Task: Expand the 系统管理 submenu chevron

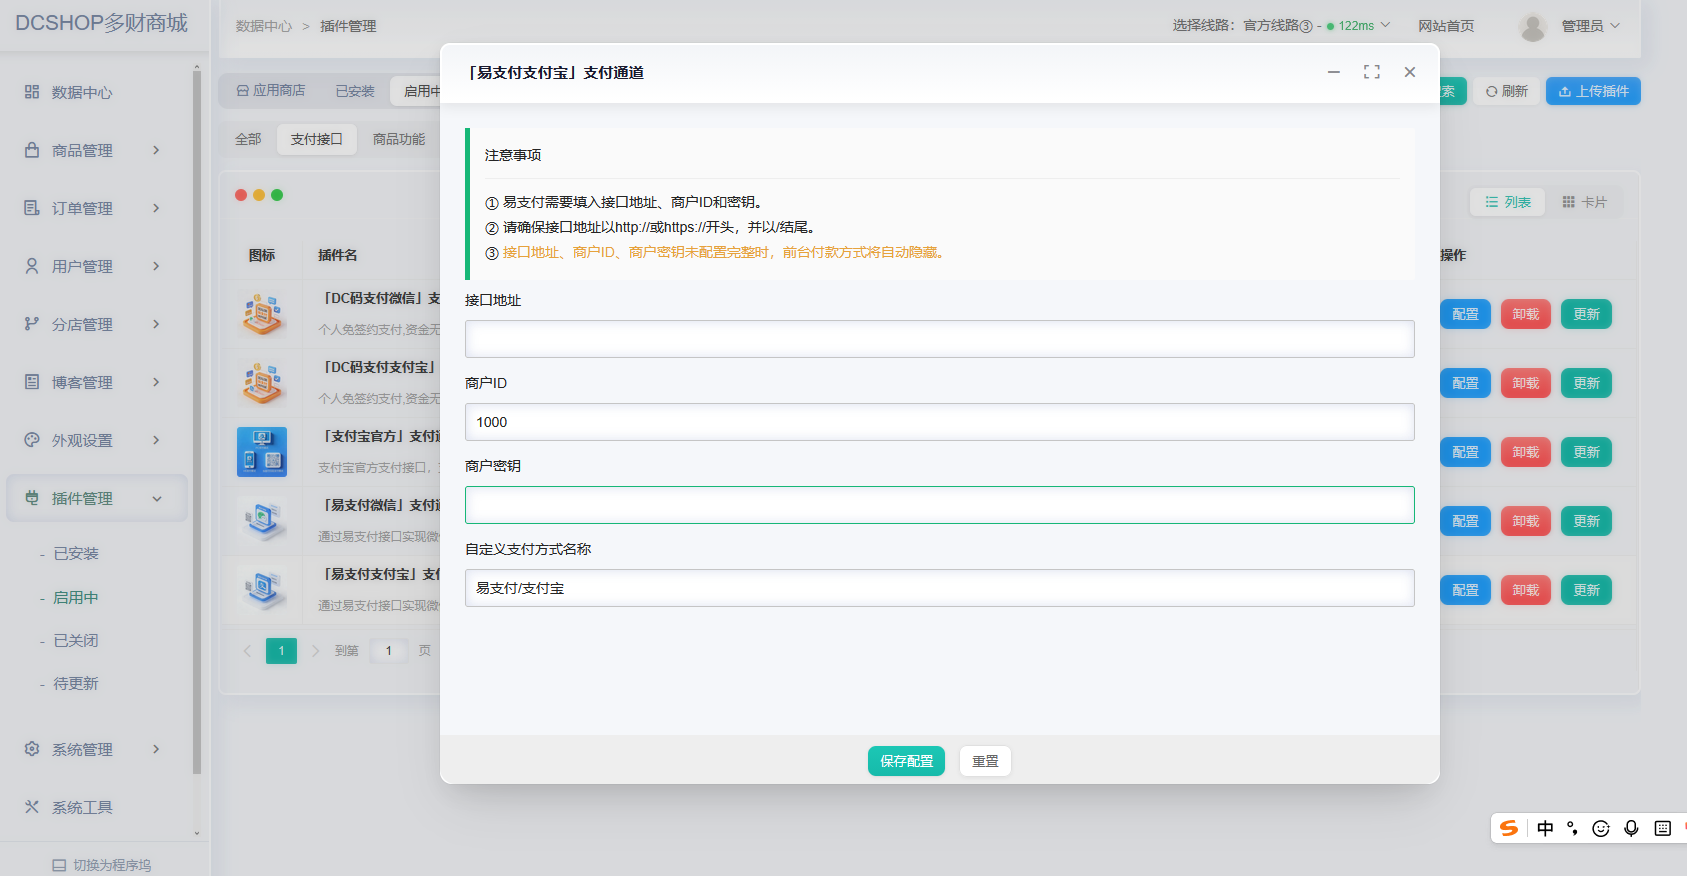Action: point(156,749)
